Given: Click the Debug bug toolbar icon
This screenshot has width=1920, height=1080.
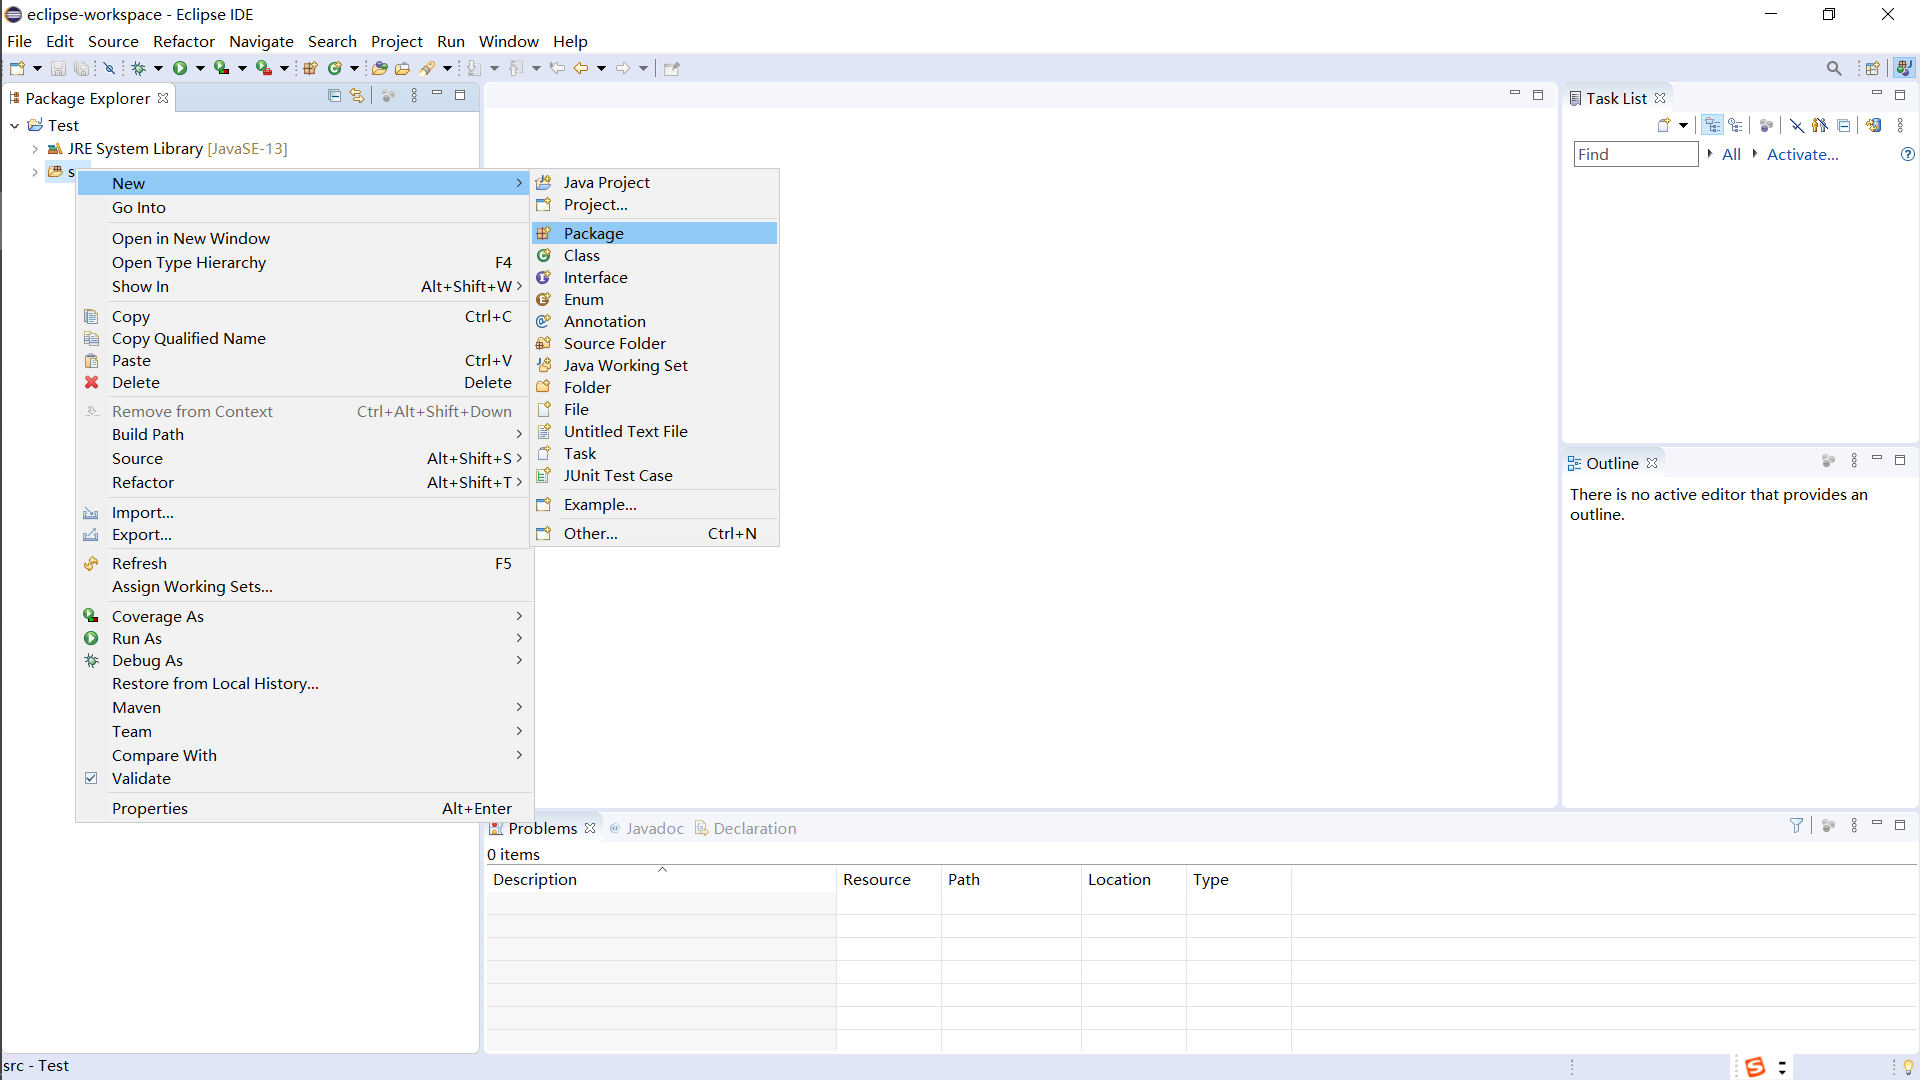Looking at the screenshot, I should (139, 68).
